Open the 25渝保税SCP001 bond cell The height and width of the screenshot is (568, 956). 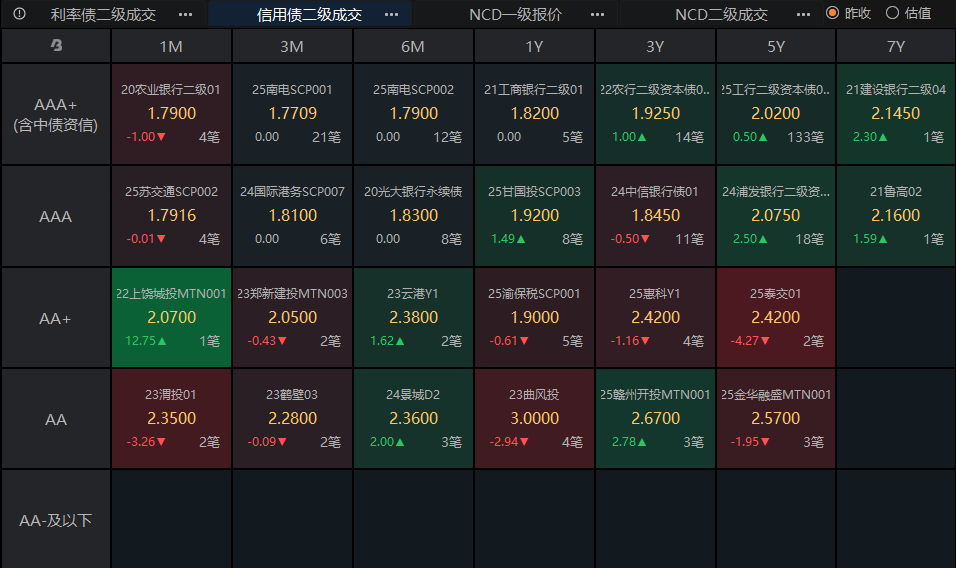point(534,318)
